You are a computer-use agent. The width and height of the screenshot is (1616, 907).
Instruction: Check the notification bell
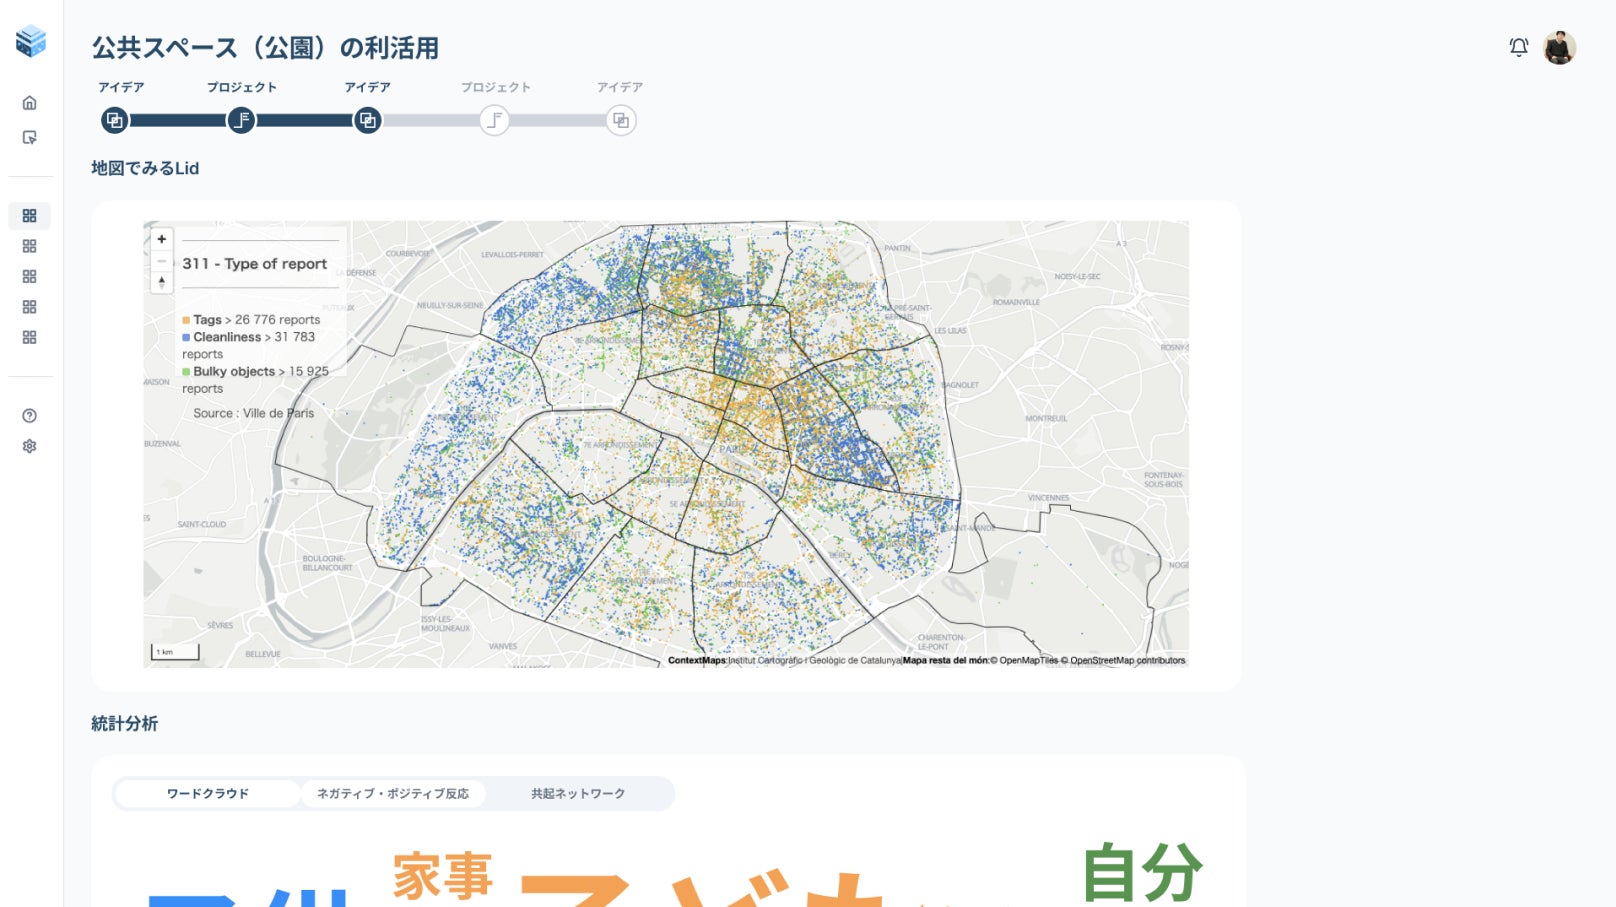(x=1519, y=47)
